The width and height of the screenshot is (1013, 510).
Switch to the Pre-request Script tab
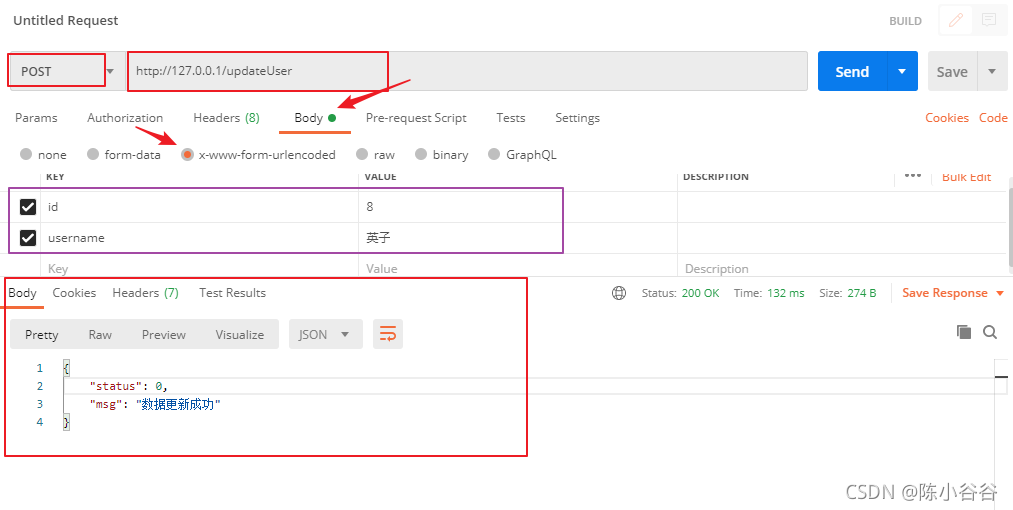[x=416, y=118]
